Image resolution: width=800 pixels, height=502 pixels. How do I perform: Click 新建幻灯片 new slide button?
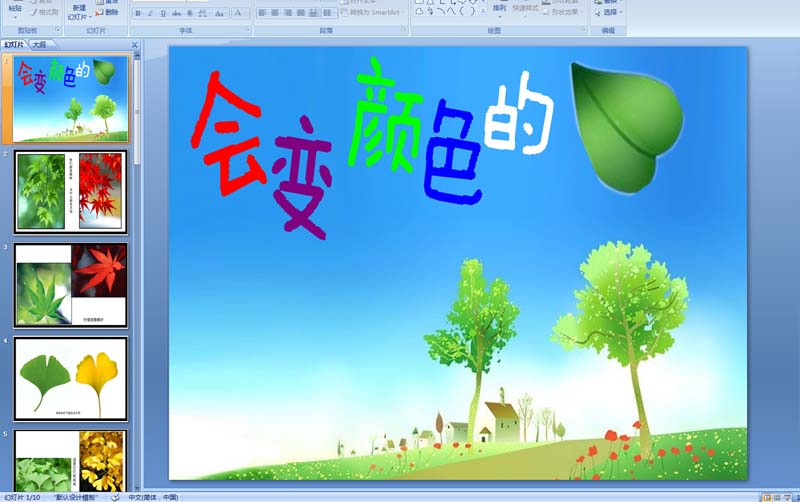(79, 13)
